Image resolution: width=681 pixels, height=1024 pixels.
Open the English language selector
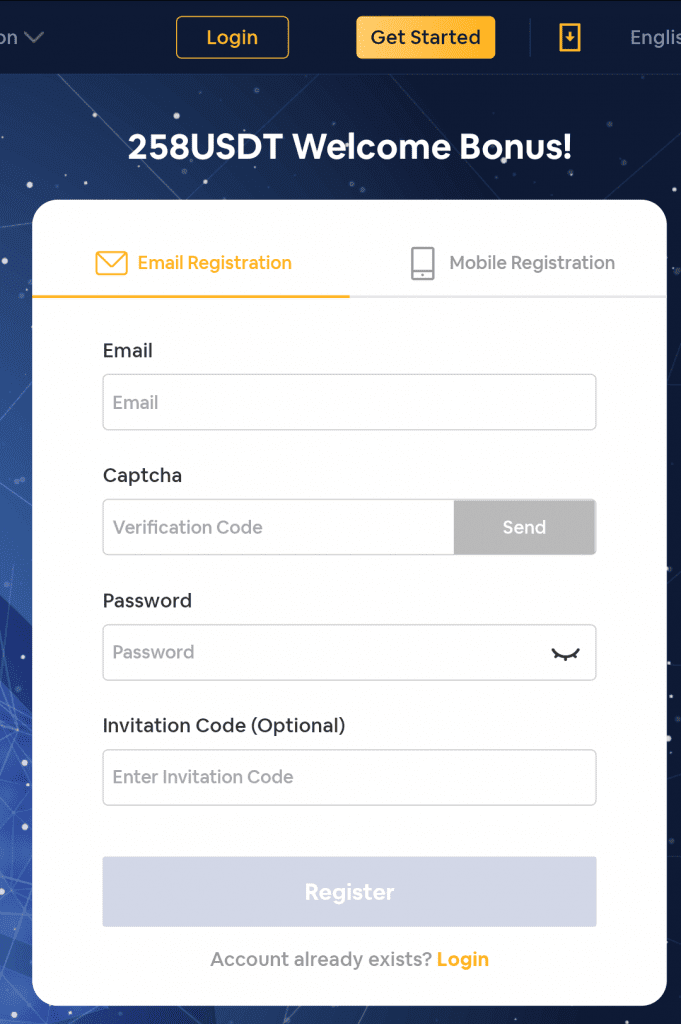655,38
